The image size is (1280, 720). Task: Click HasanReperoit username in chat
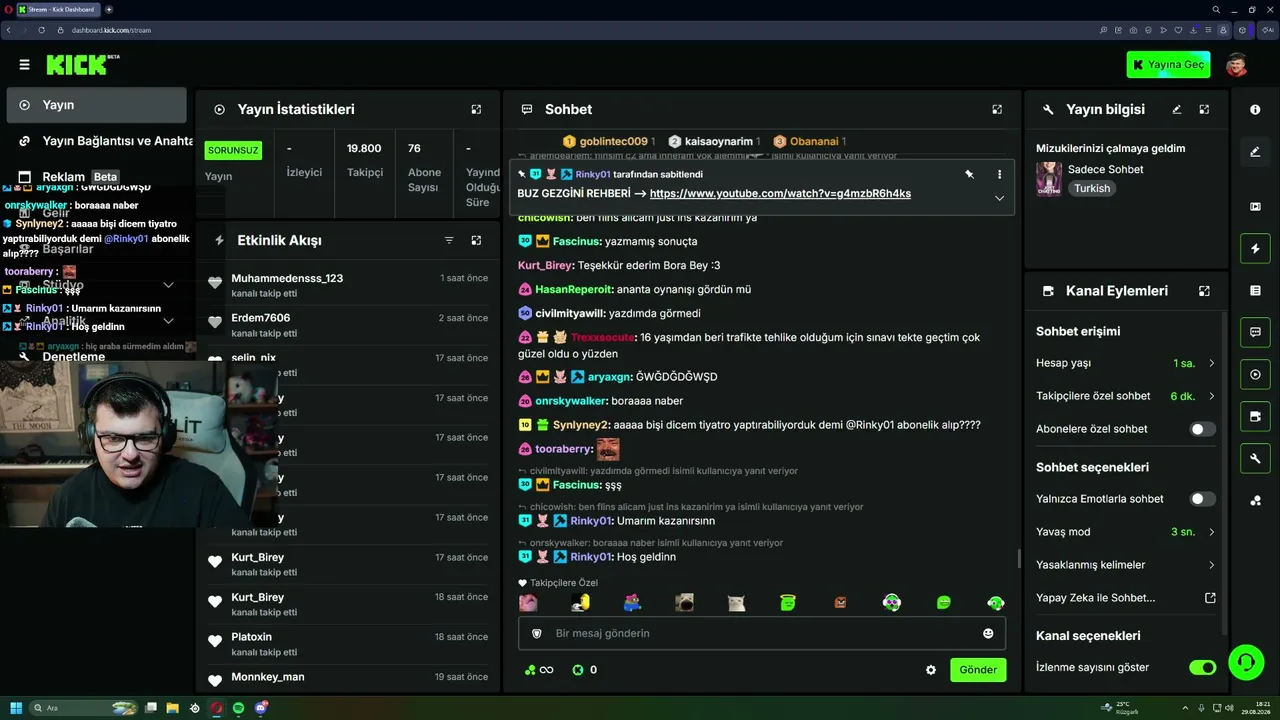pos(573,290)
